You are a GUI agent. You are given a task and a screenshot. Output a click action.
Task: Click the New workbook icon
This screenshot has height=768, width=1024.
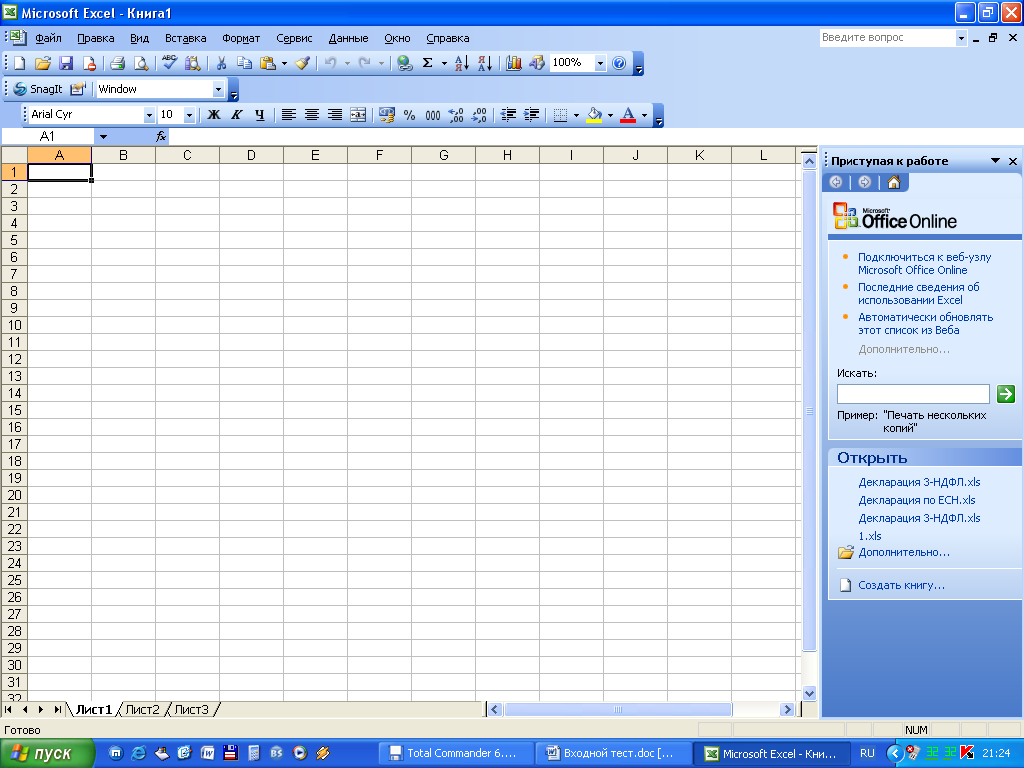click(x=20, y=63)
